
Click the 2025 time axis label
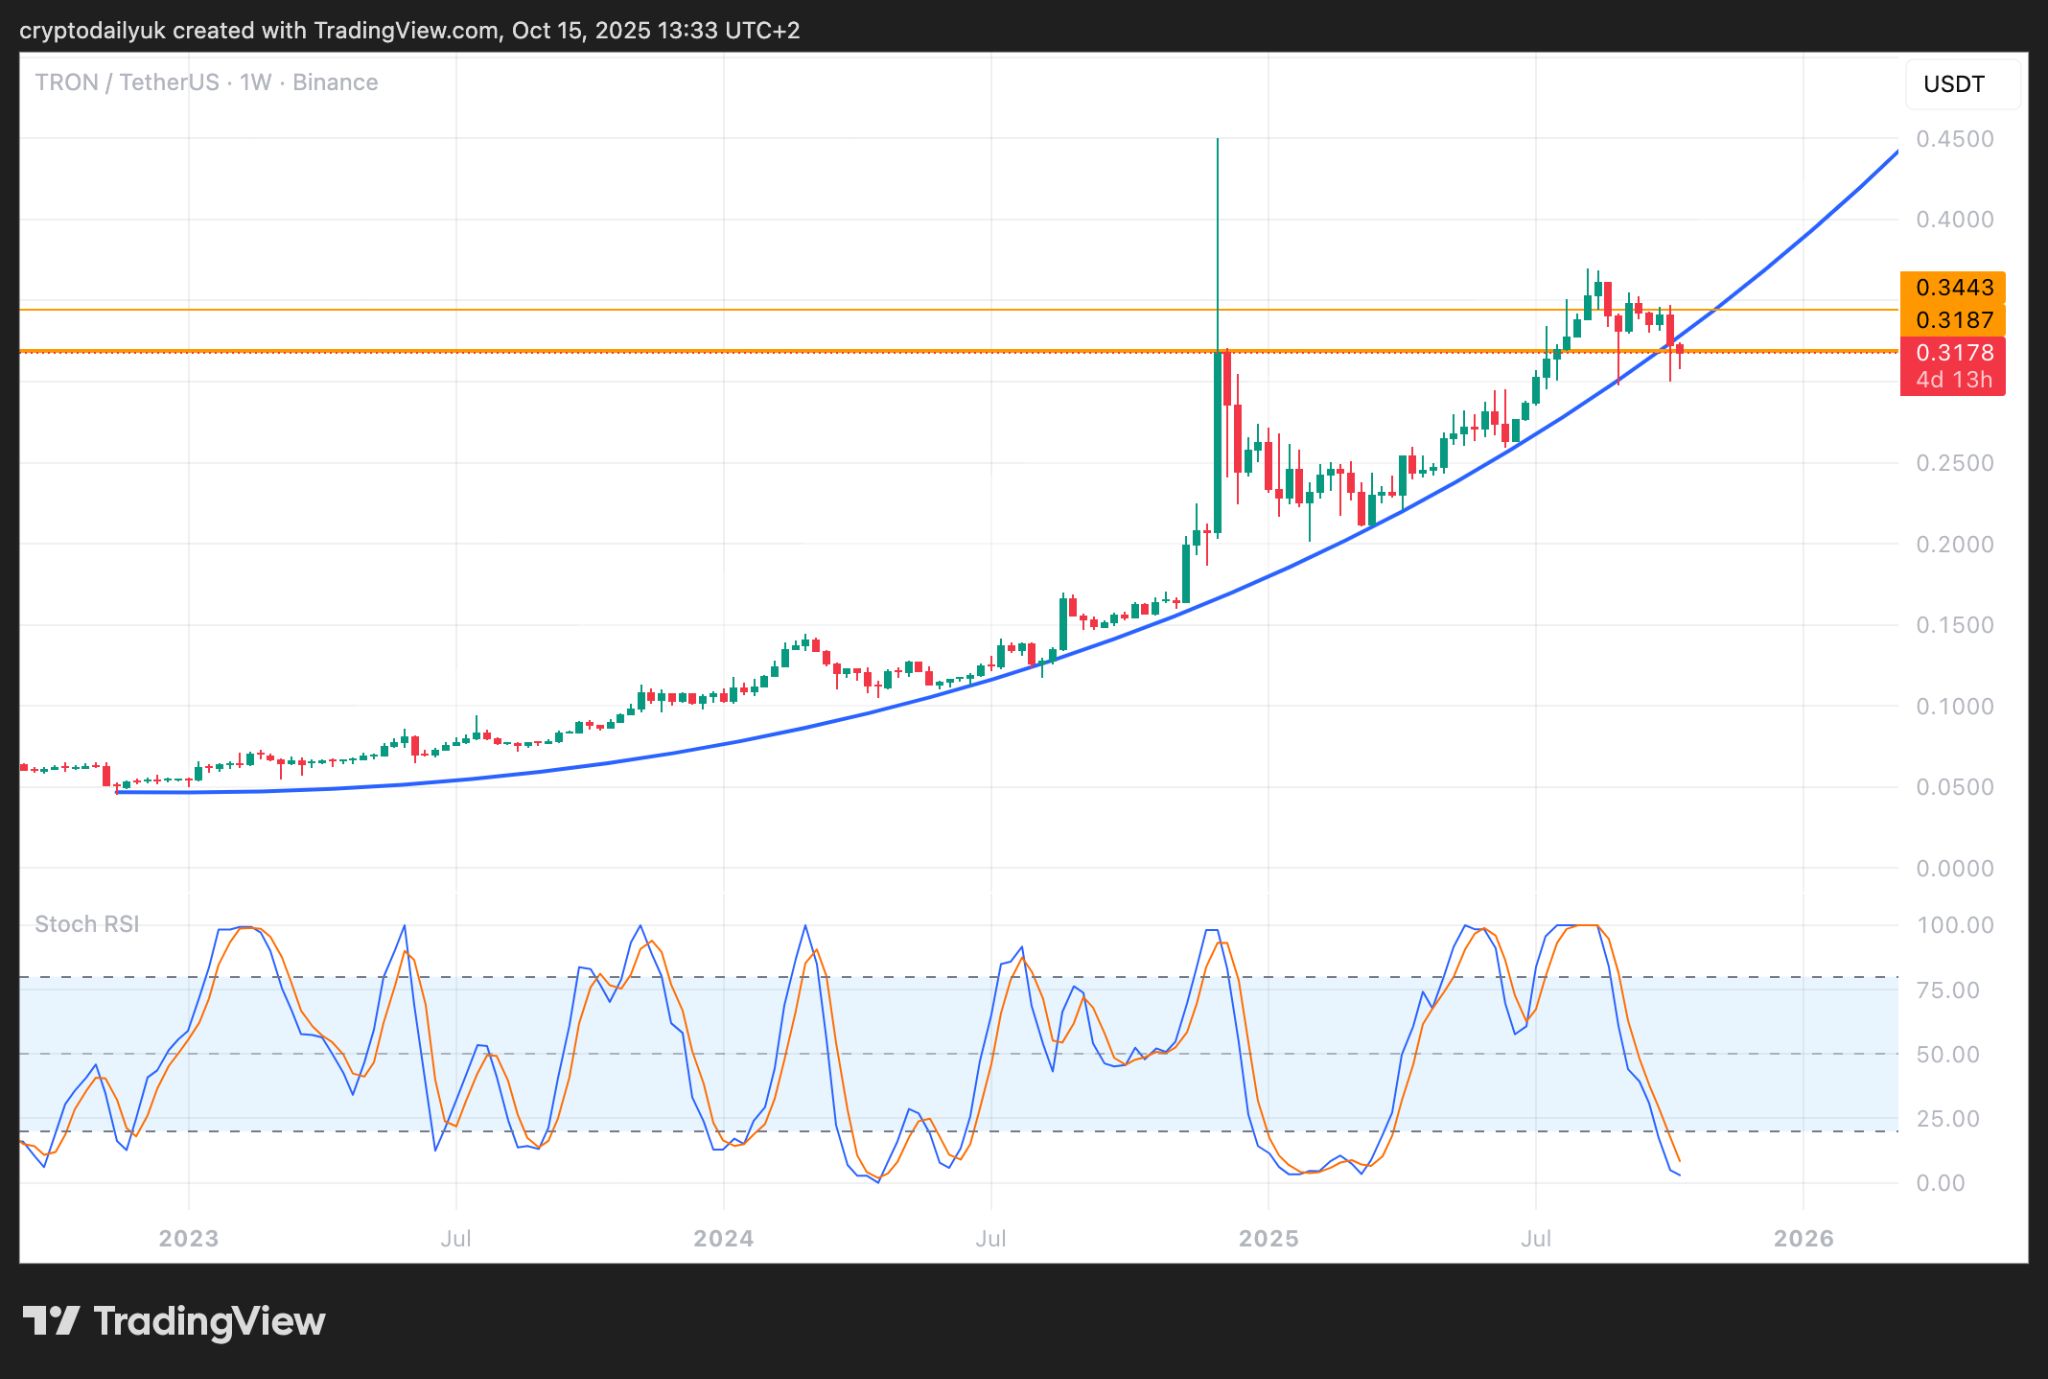pyautogui.click(x=1268, y=1239)
